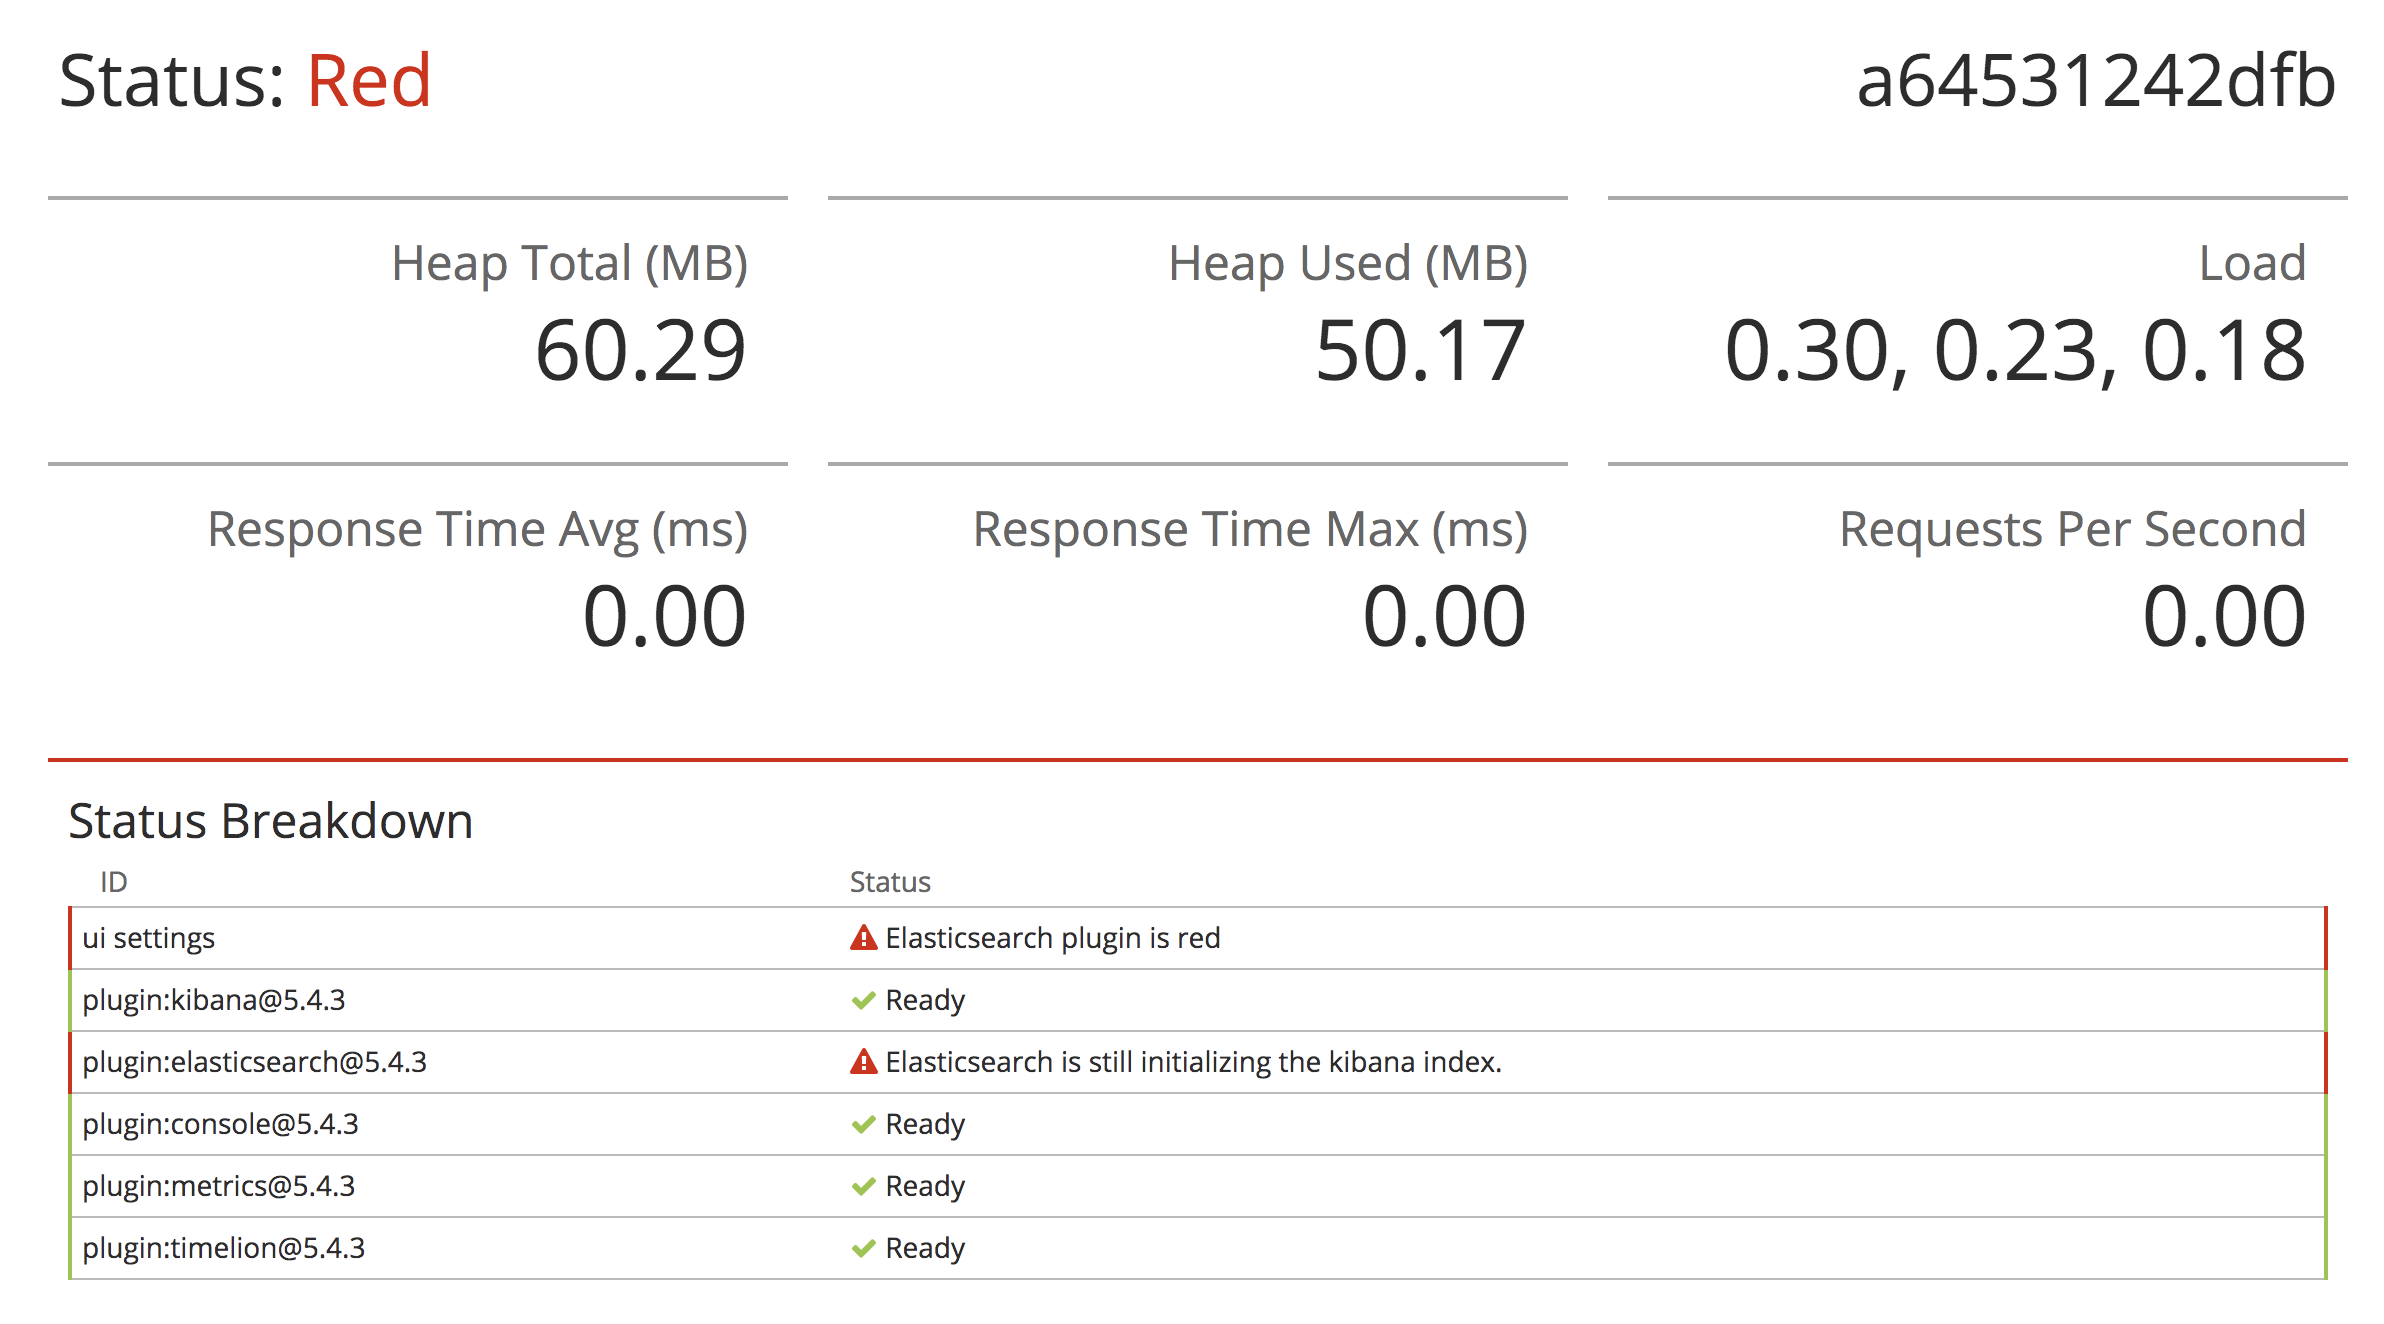This screenshot has width=2384, height=1324.
Task: Click the plugin:timelion@5.4.3 entry
Action: (x=223, y=1248)
